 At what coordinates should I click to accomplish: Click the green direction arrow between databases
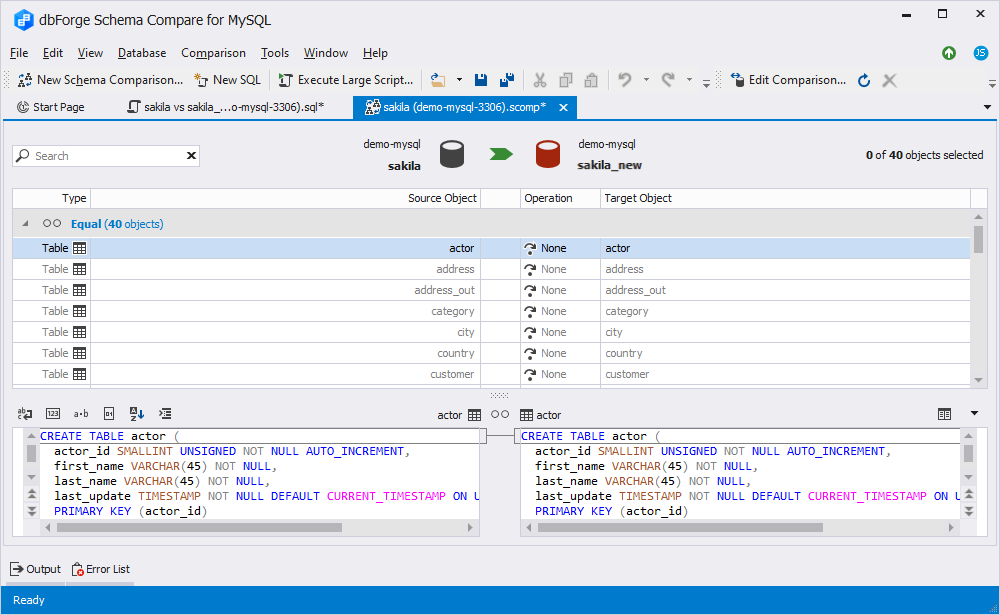pos(501,154)
